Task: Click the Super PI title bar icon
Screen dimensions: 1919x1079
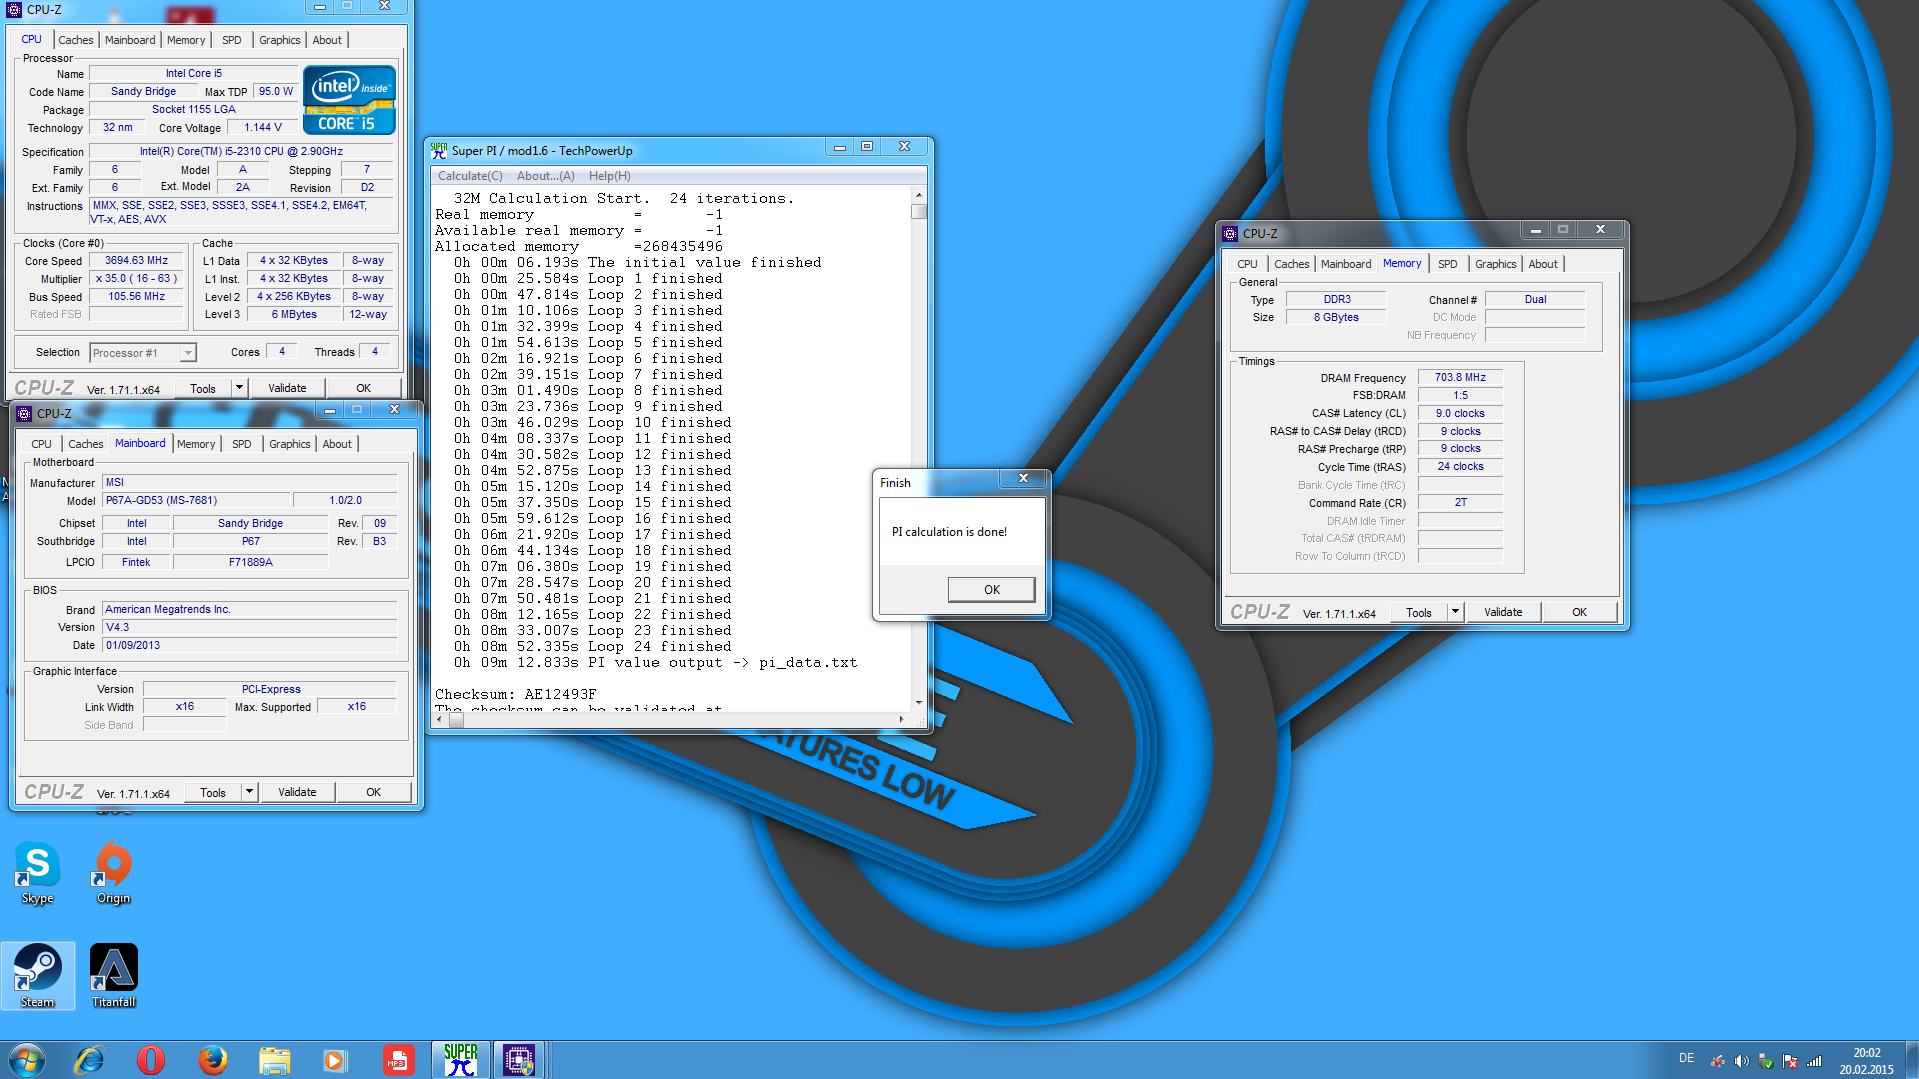Action: [439, 150]
